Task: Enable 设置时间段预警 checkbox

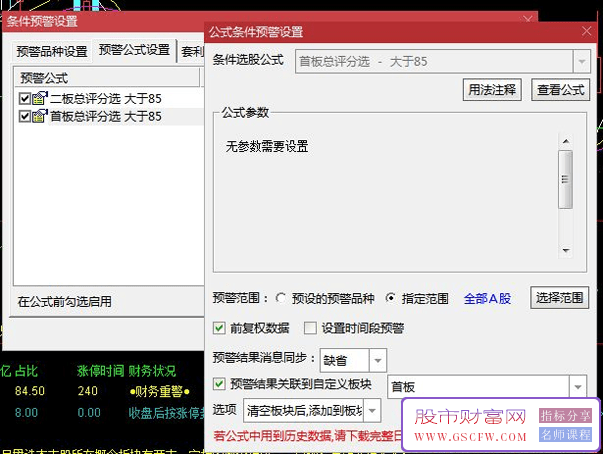Action: pos(310,328)
